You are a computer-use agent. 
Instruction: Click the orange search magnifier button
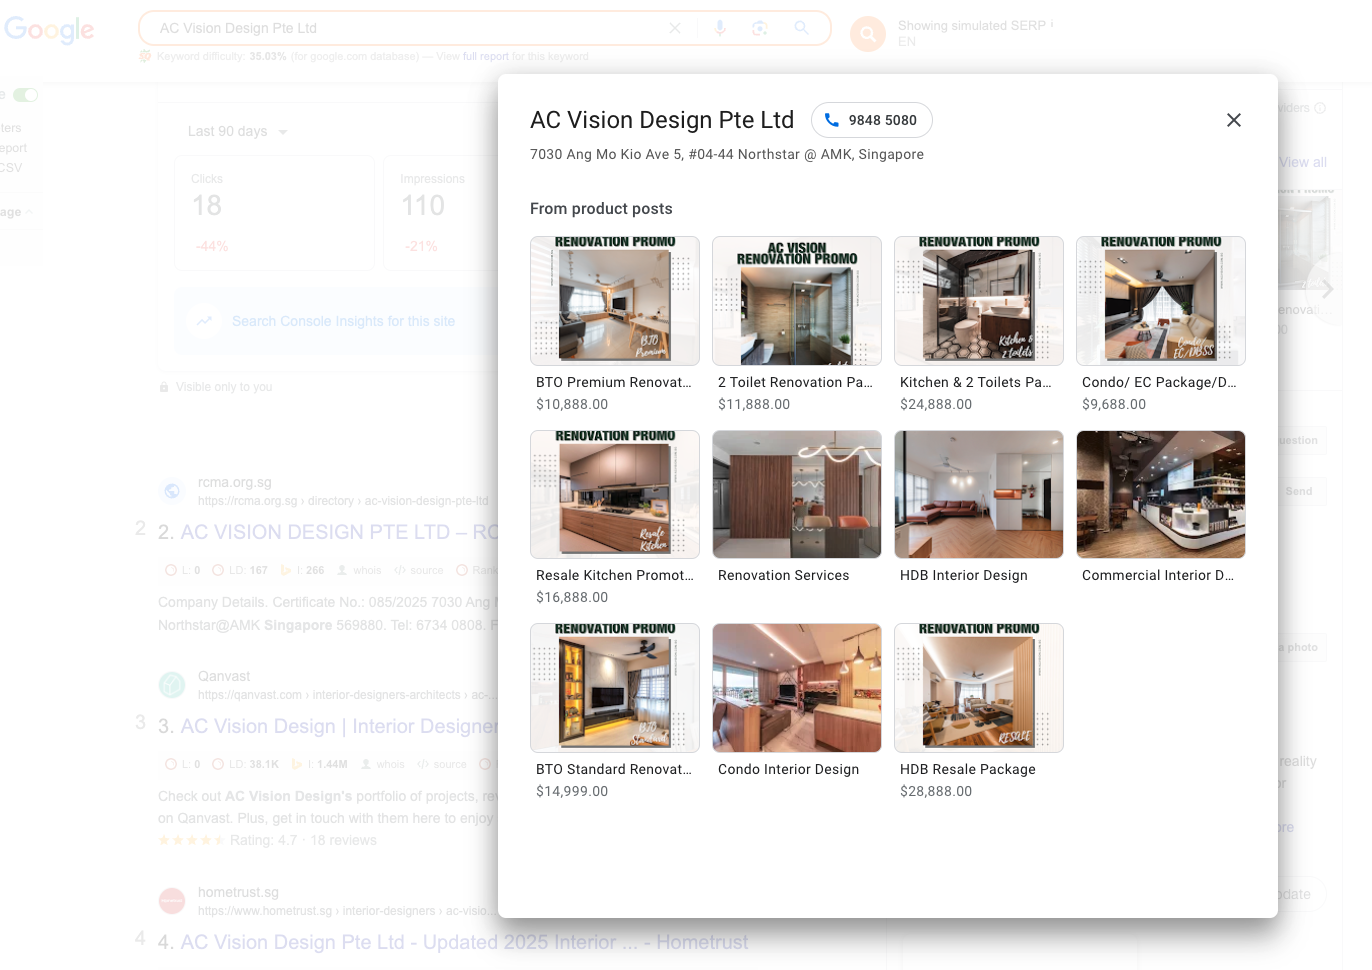(867, 34)
